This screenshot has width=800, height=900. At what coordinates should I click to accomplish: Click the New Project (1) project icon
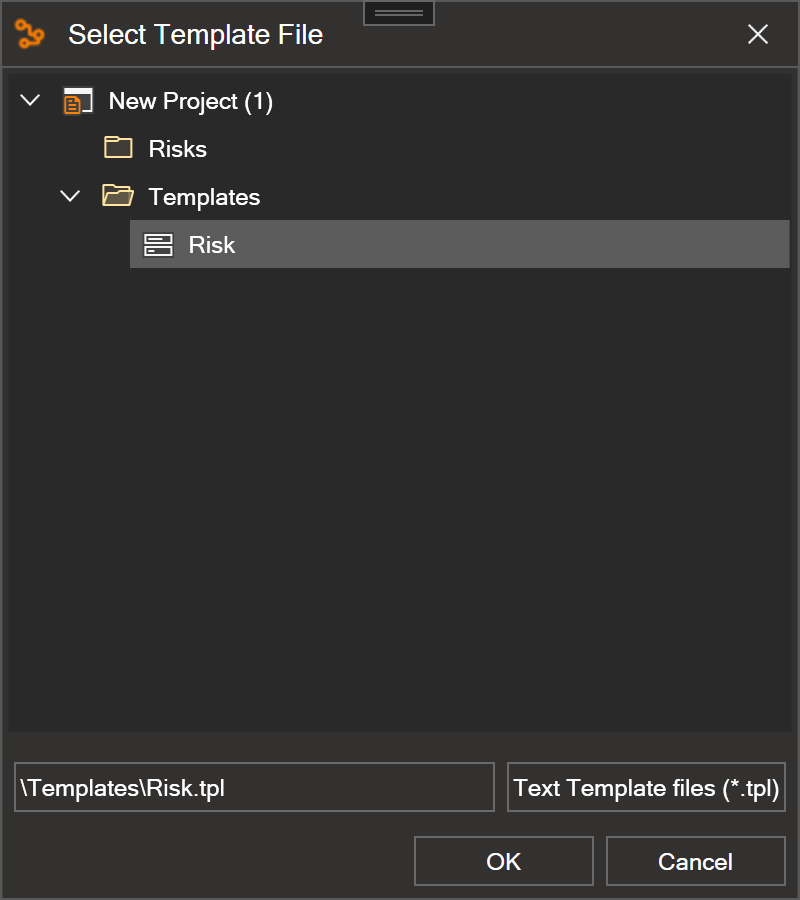[x=78, y=101]
